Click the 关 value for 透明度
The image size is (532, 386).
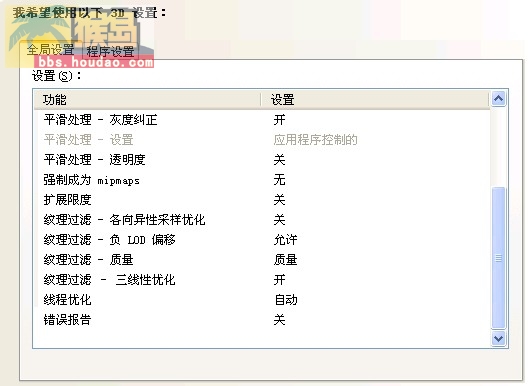[280, 160]
